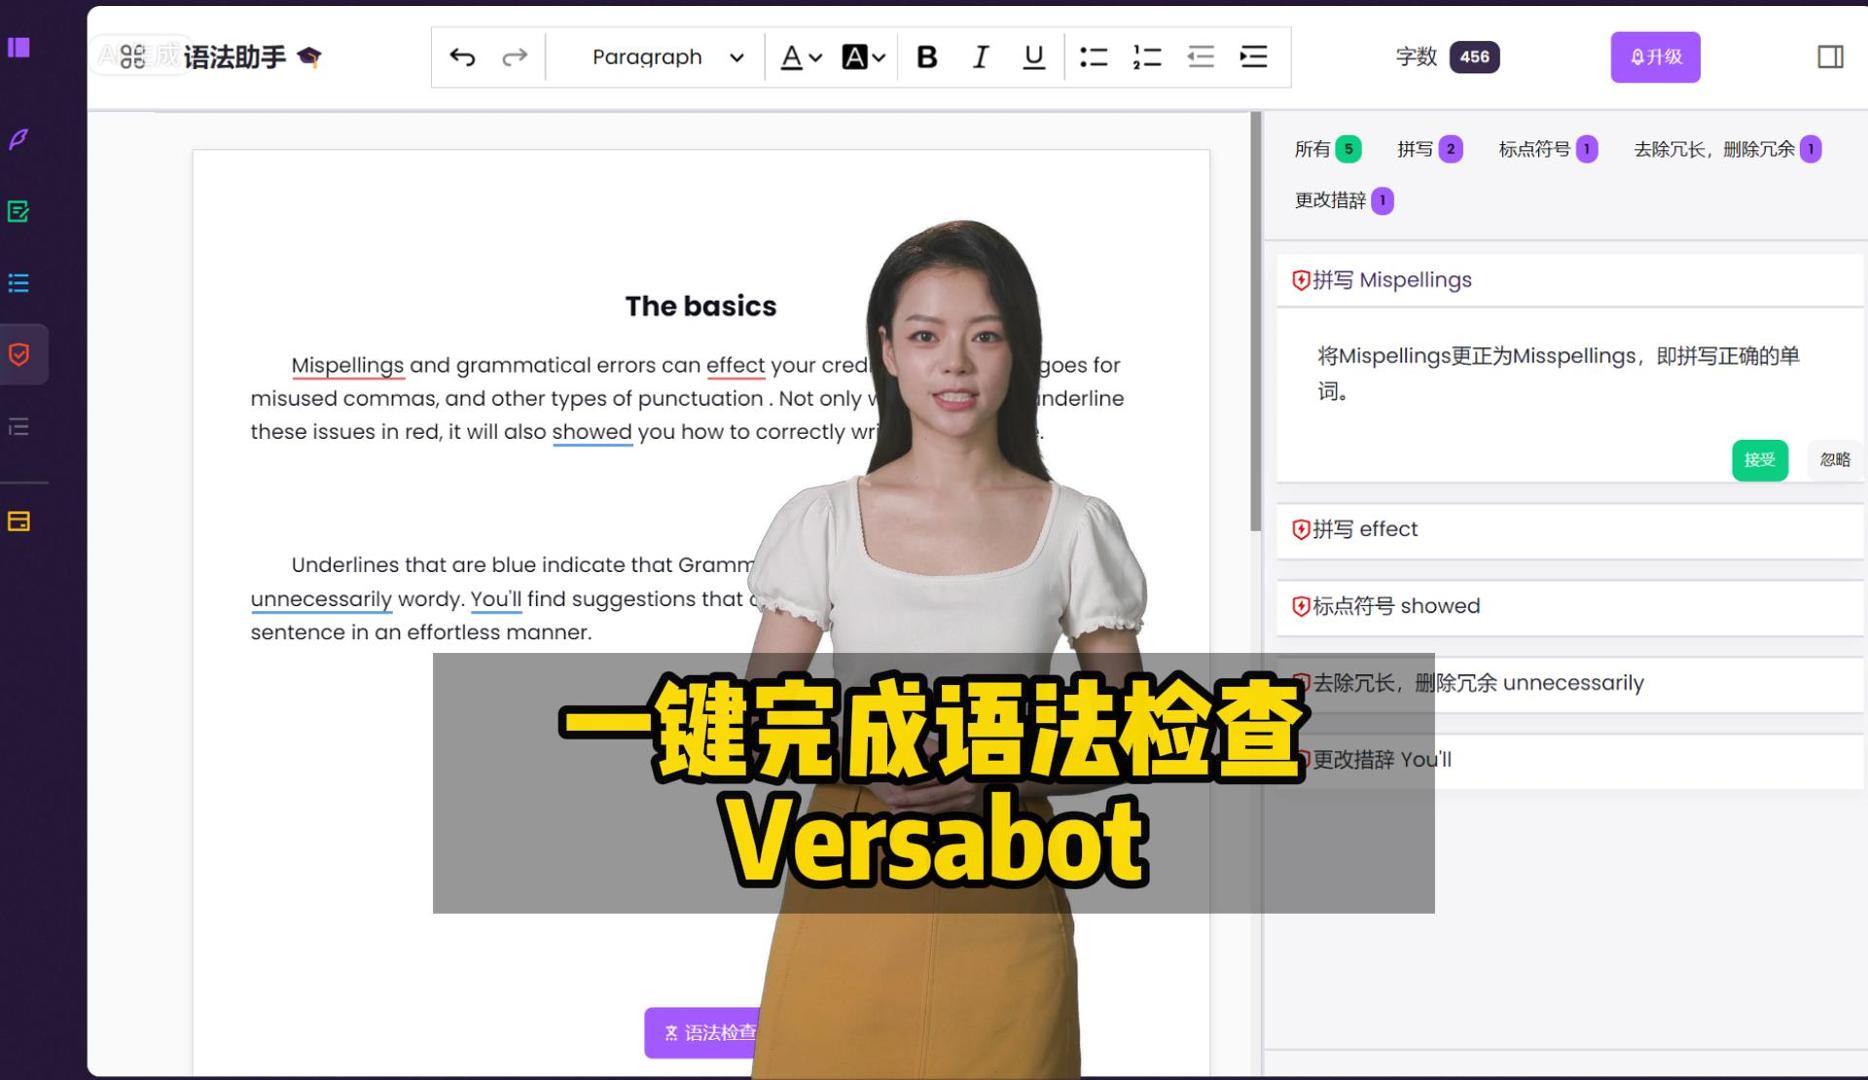Toggle bold formatting
The width and height of the screenshot is (1868, 1080).
pyautogui.click(x=927, y=57)
